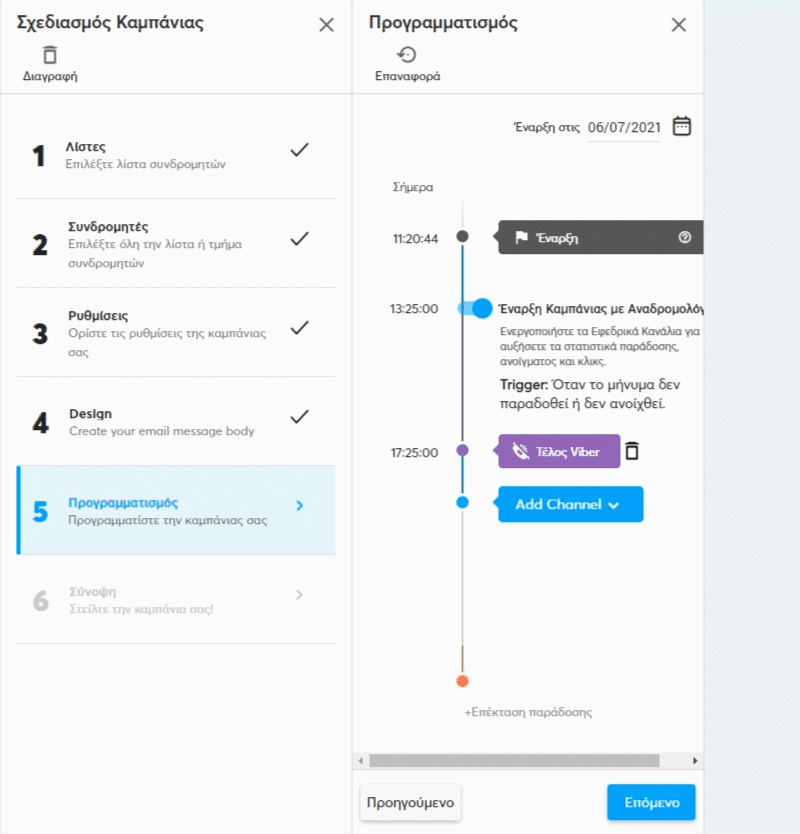
Task: Open the calendar date picker icon
Action: (682, 126)
